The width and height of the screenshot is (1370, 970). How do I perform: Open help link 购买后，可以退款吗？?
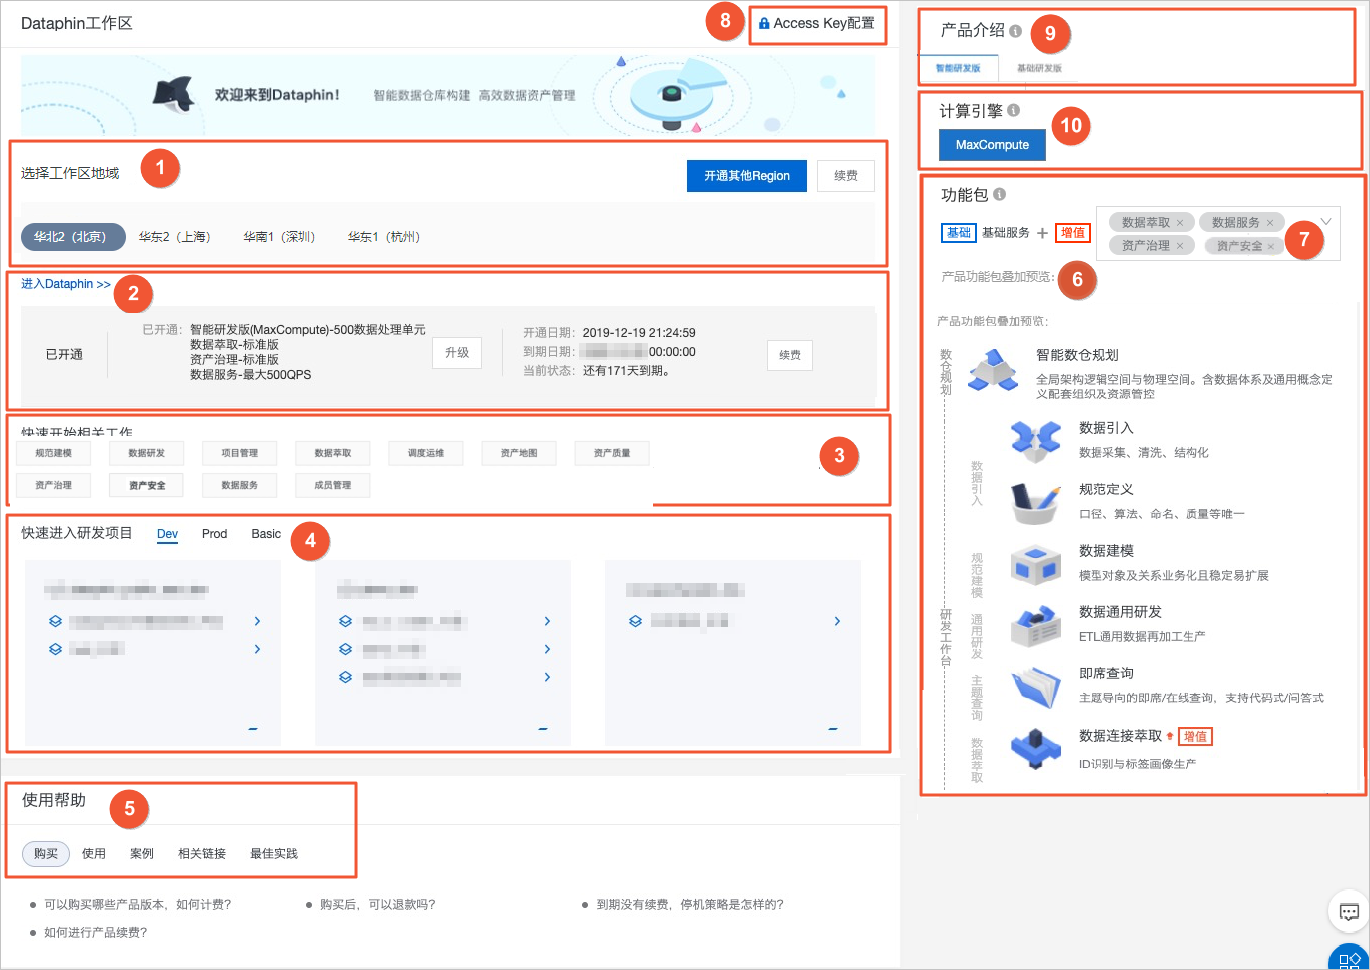click(378, 904)
